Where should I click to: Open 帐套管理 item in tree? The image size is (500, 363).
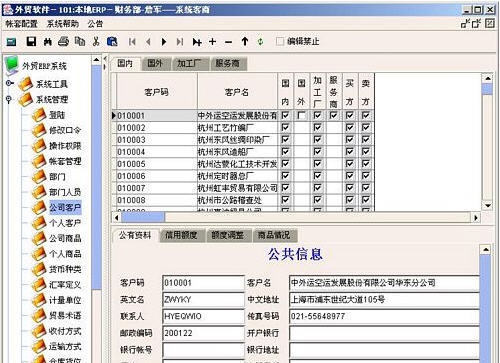coord(65,161)
